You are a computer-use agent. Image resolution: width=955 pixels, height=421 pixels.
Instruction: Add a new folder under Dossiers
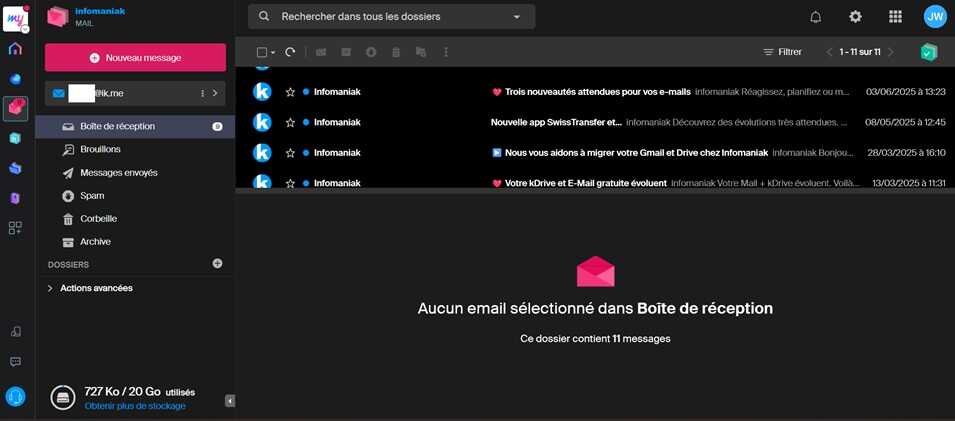(217, 263)
